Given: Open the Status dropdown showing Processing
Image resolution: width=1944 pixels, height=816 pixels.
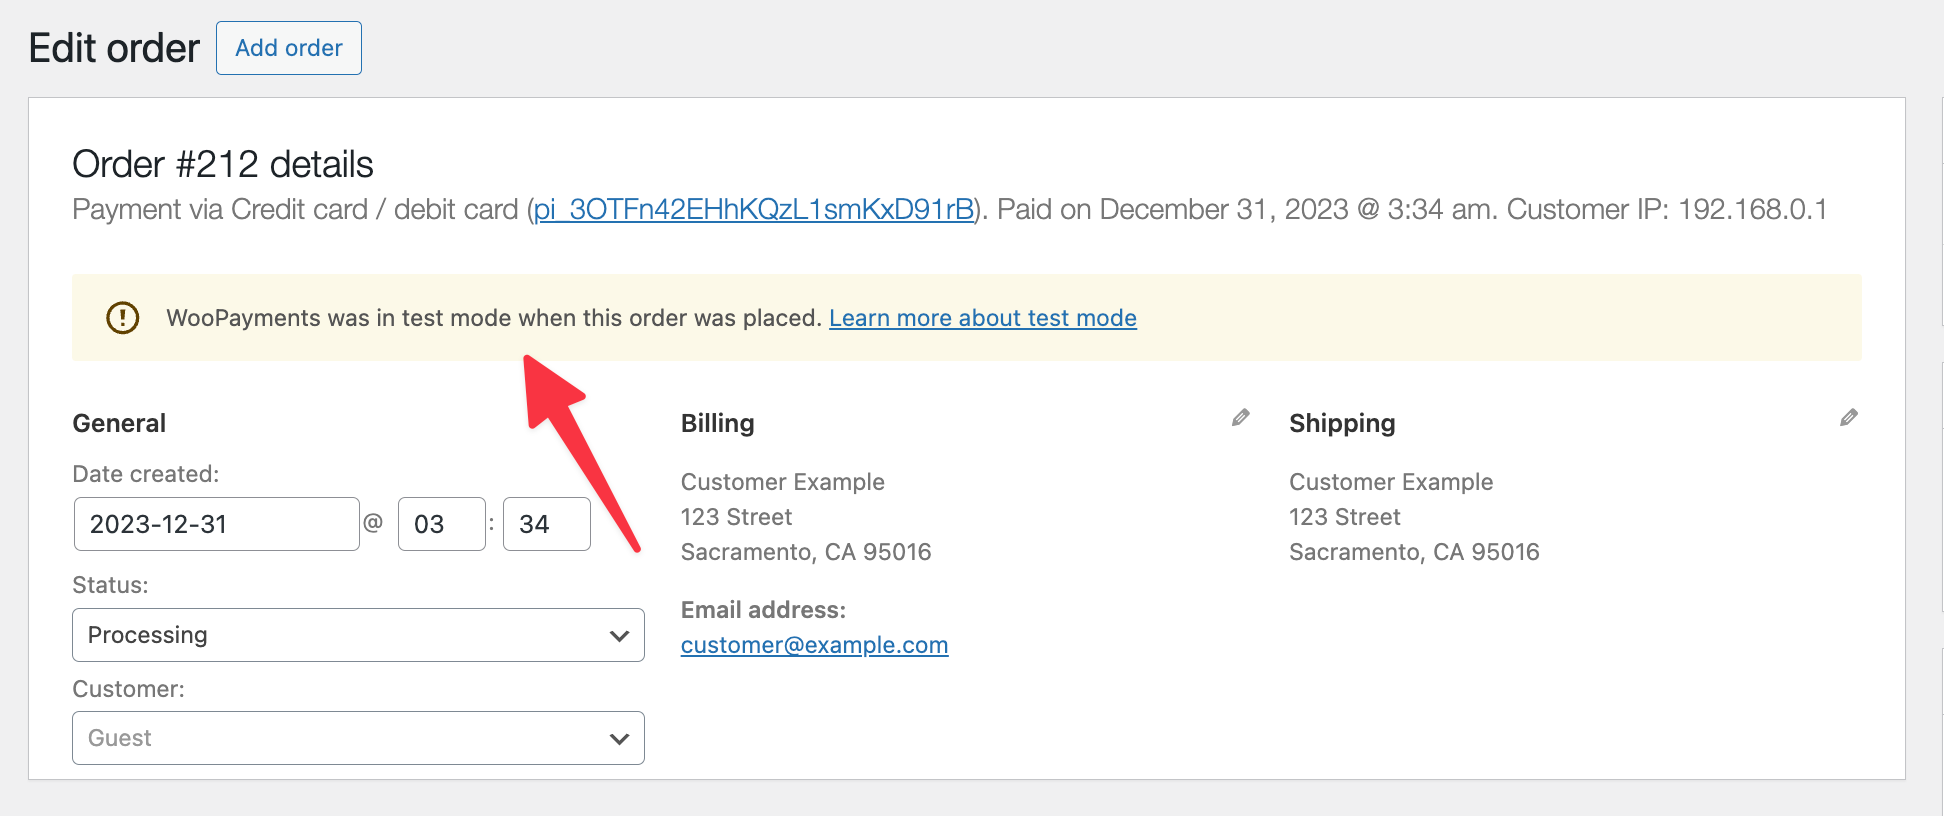Looking at the screenshot, I should [x=358, y=635].
